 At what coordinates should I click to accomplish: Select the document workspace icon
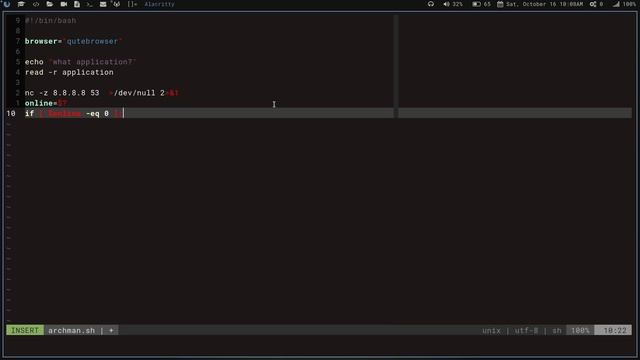(77, 4)
